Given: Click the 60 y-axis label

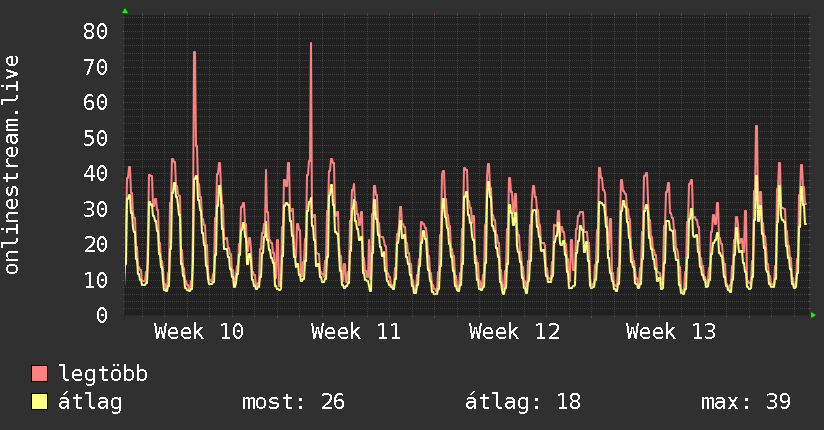Looking at the screenshot, I should click(95, 103).
